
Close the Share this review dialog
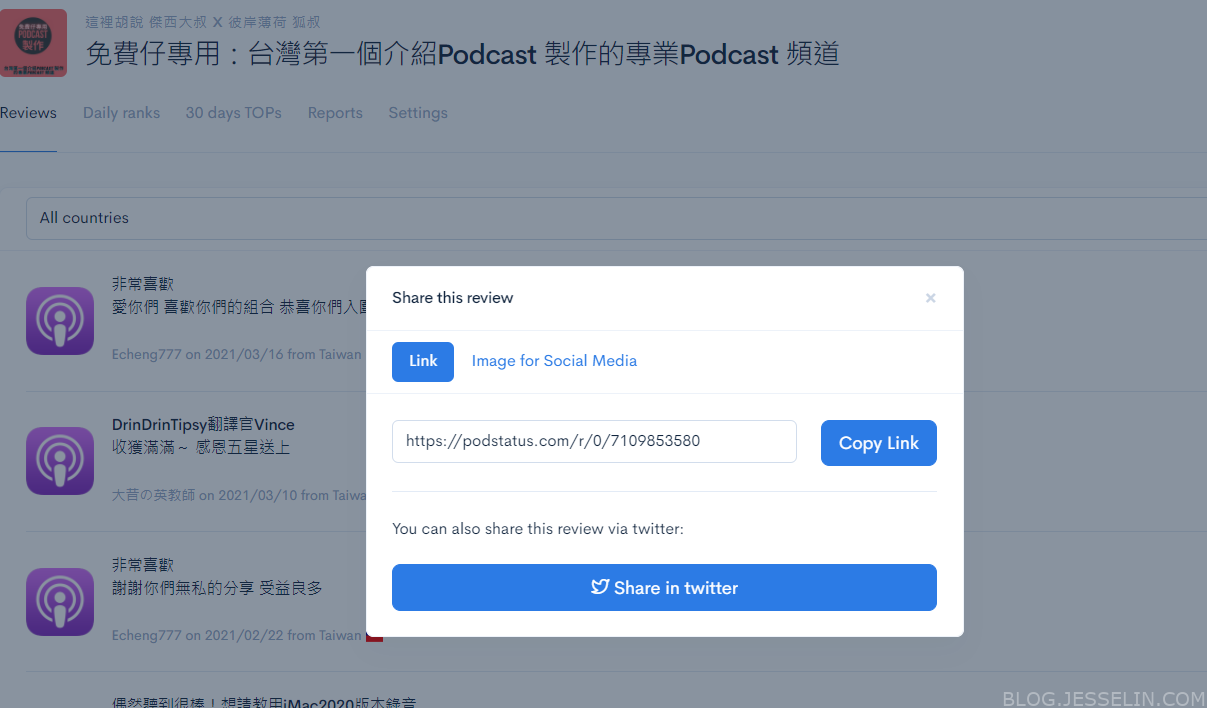[x=930, y=298]
